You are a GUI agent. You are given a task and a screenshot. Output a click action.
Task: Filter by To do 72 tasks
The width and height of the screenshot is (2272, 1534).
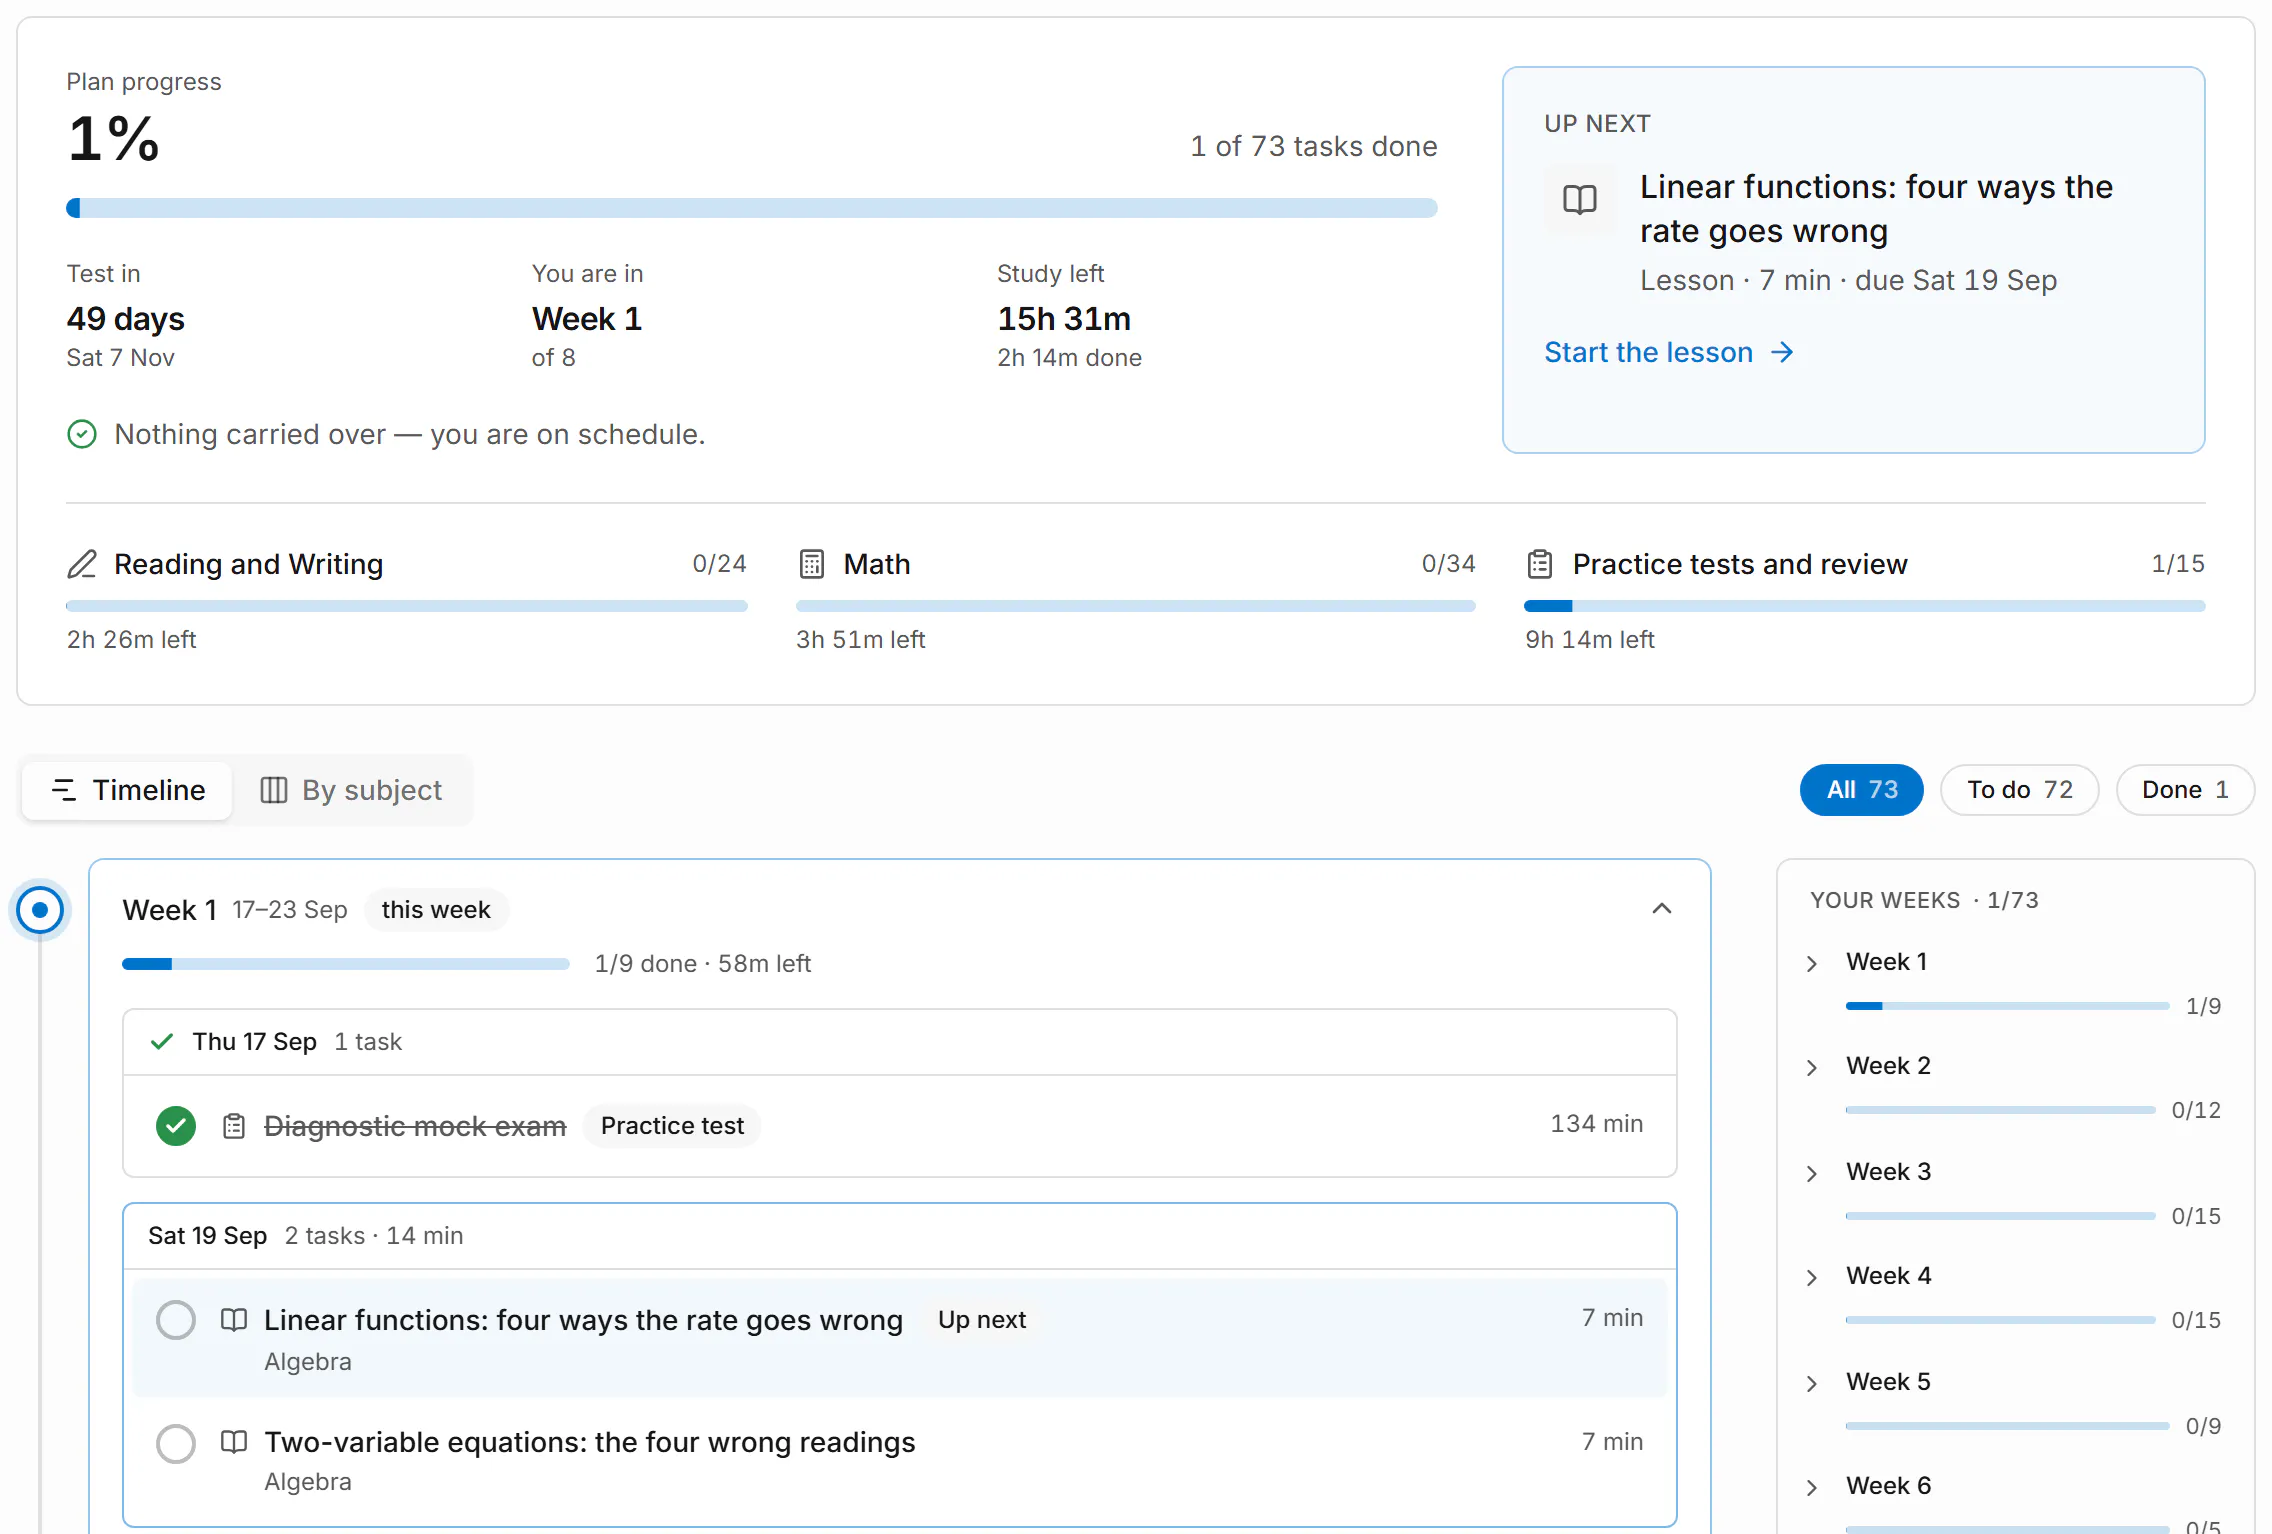pos(2019,790)
